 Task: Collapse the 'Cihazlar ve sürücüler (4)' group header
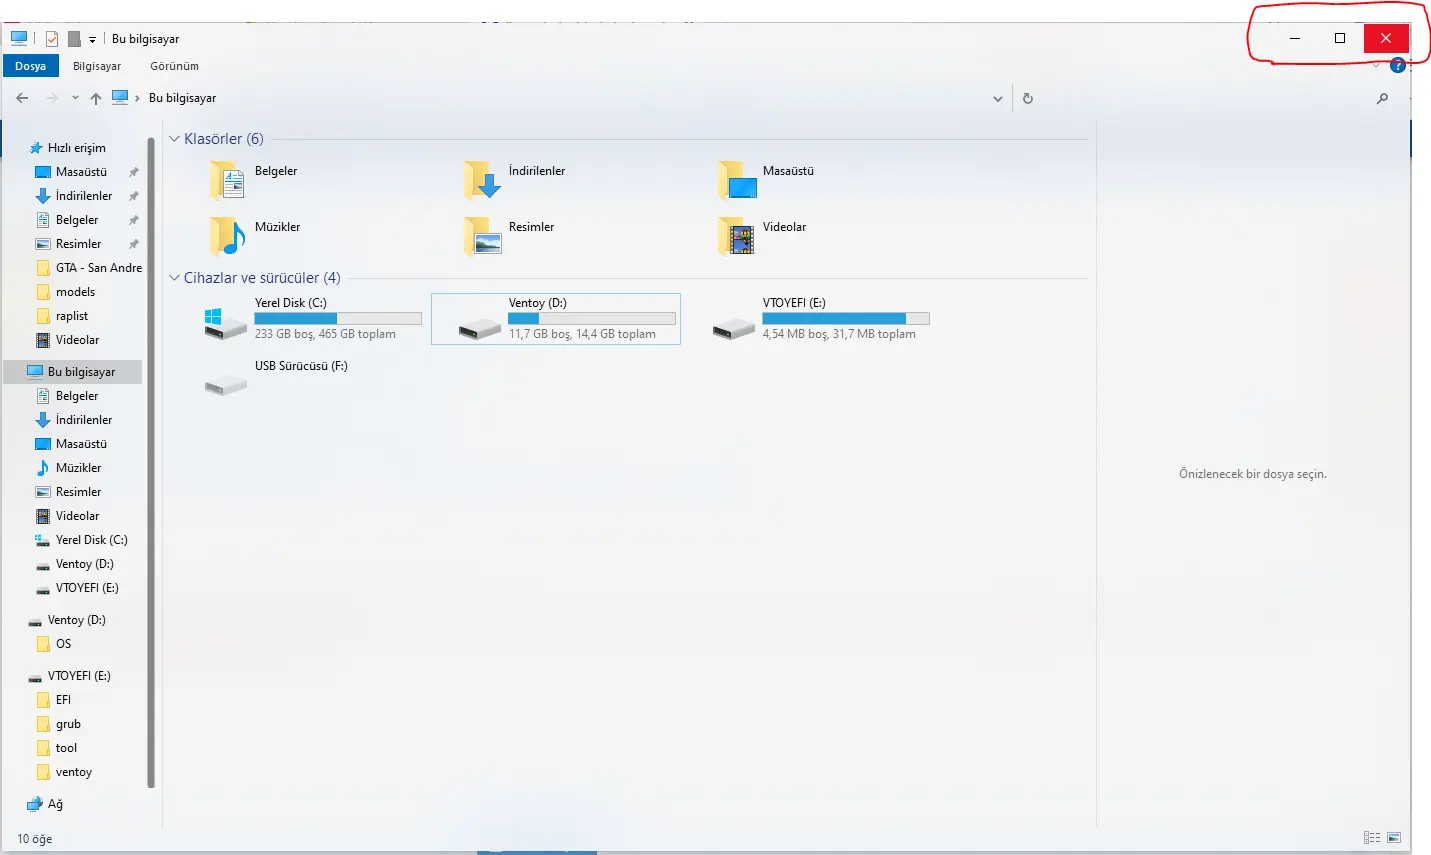tap(261, 278)
